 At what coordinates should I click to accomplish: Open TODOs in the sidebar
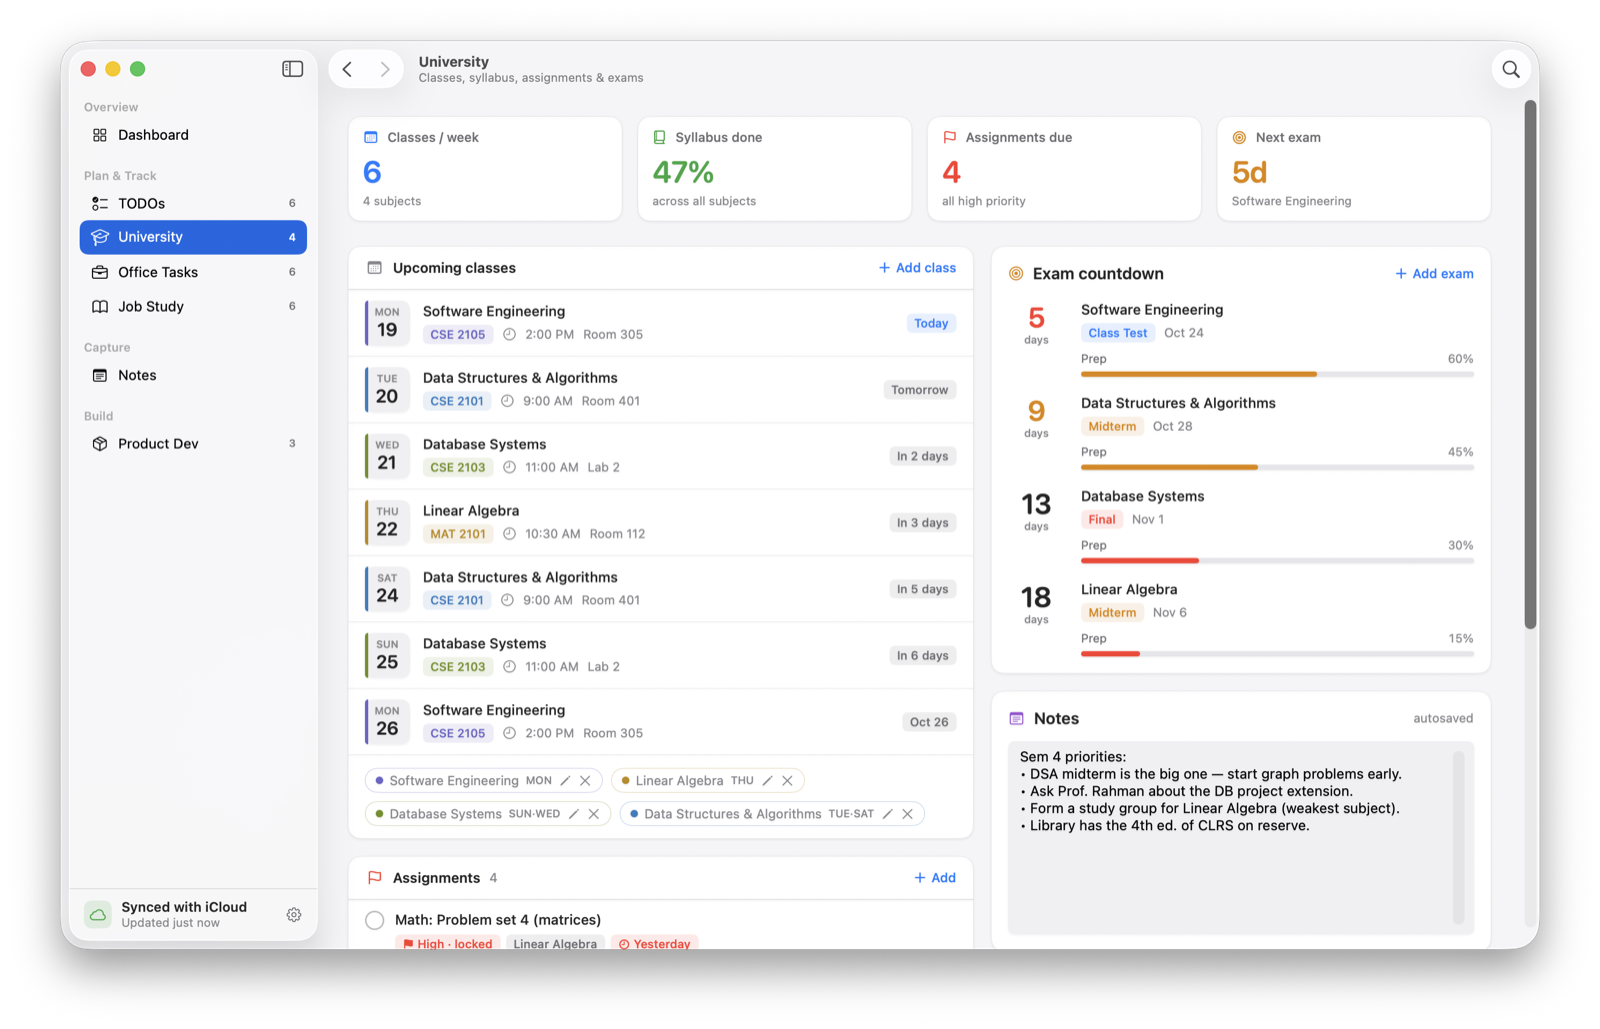pyautogui.click(x=193, y=203)
